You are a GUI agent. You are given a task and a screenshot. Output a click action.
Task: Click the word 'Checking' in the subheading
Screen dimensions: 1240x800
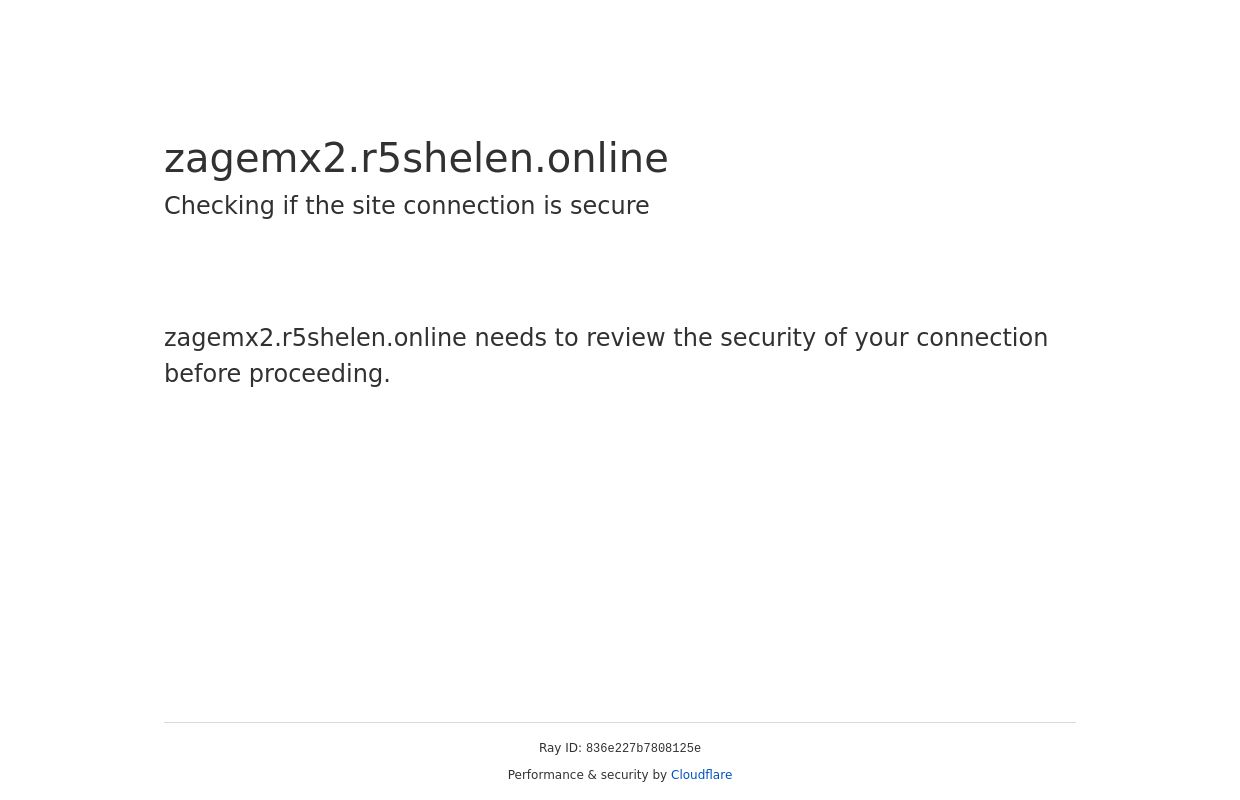[219, 206]
